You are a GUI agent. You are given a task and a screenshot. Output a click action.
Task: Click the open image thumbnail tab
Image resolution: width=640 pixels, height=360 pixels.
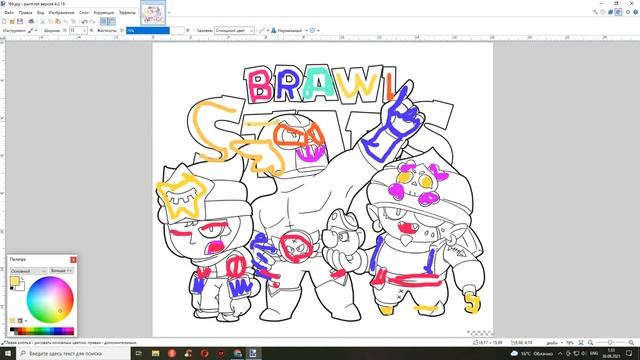153,13
